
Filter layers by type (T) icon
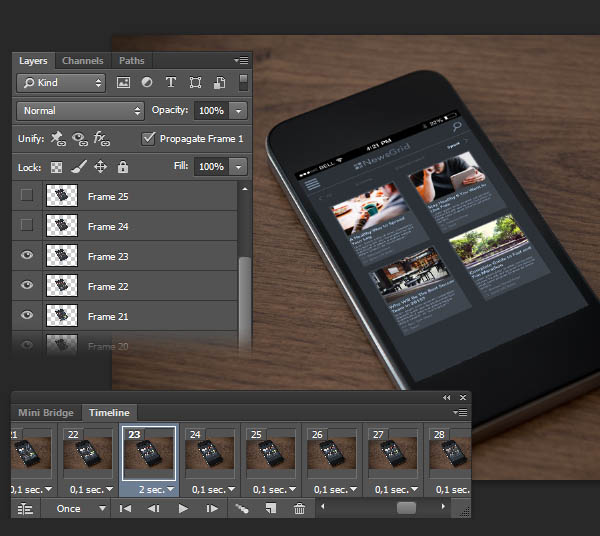tap(171, 83)
